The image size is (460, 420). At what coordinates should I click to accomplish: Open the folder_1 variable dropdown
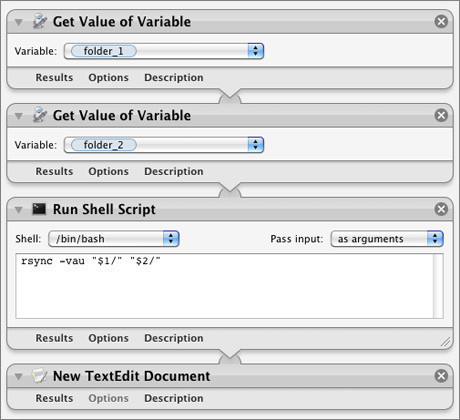click(164, 51)
